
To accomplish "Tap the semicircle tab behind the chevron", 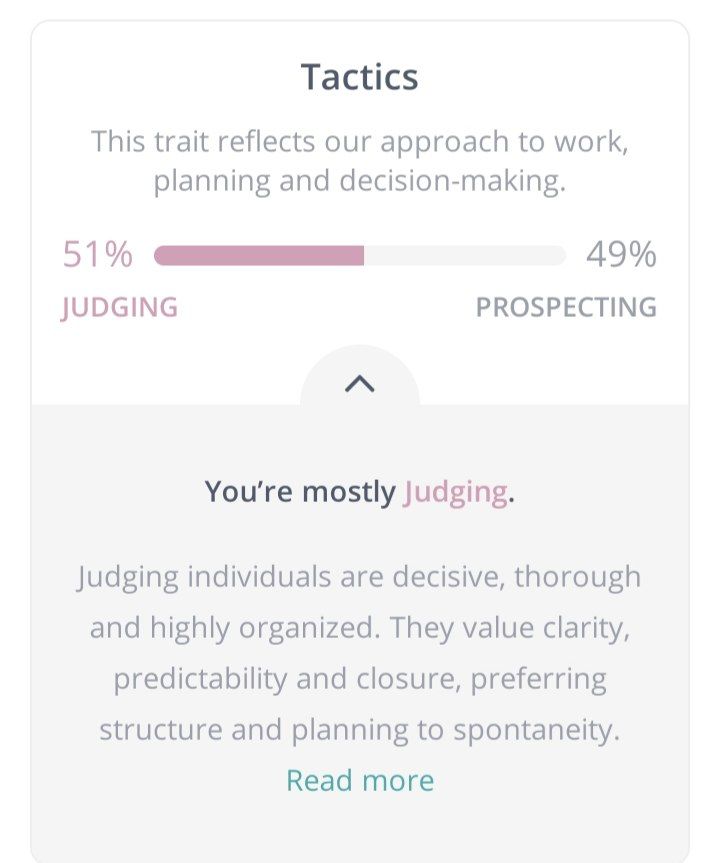I will click(x=359, y=375).
